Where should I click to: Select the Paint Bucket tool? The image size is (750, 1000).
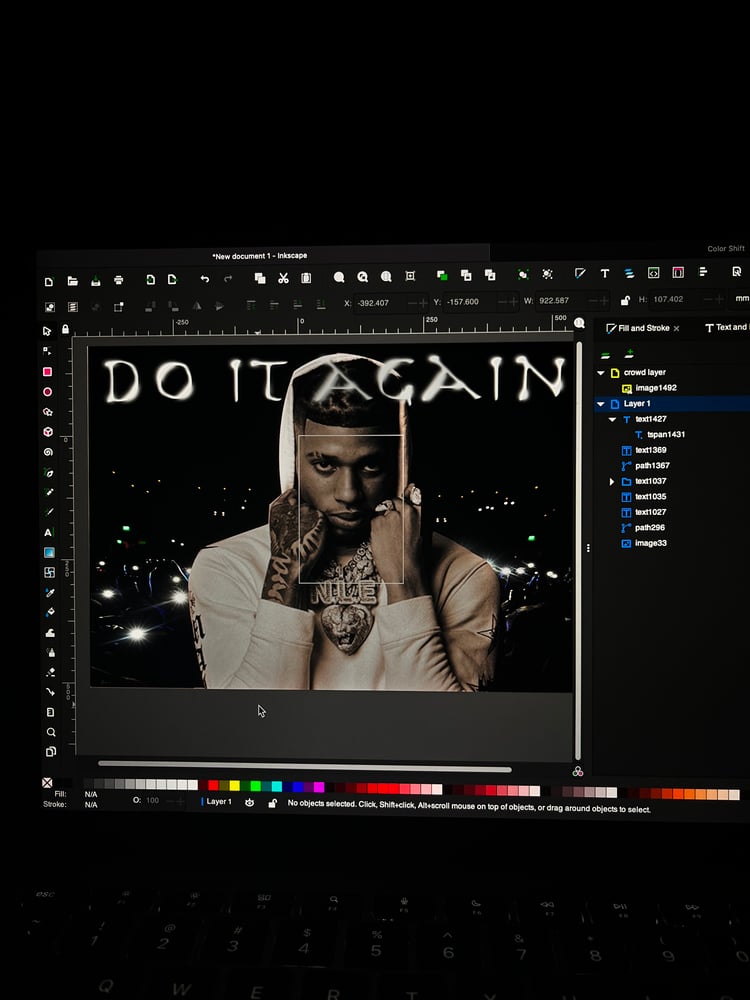pos(50,612)
